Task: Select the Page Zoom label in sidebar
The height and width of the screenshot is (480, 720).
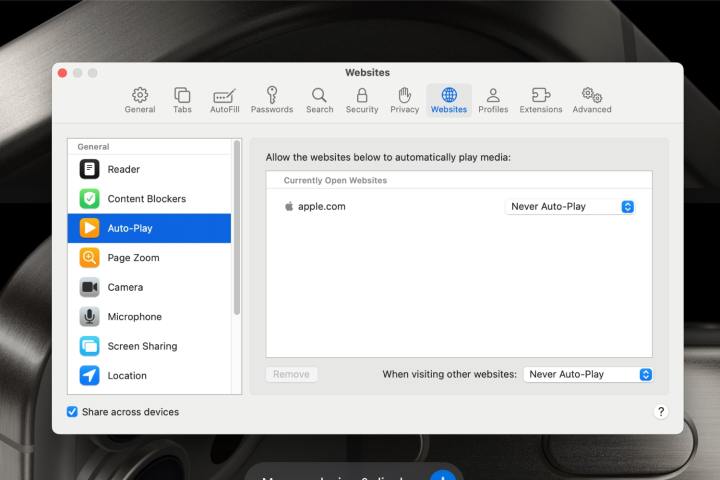Action: [x=133, y=258]
